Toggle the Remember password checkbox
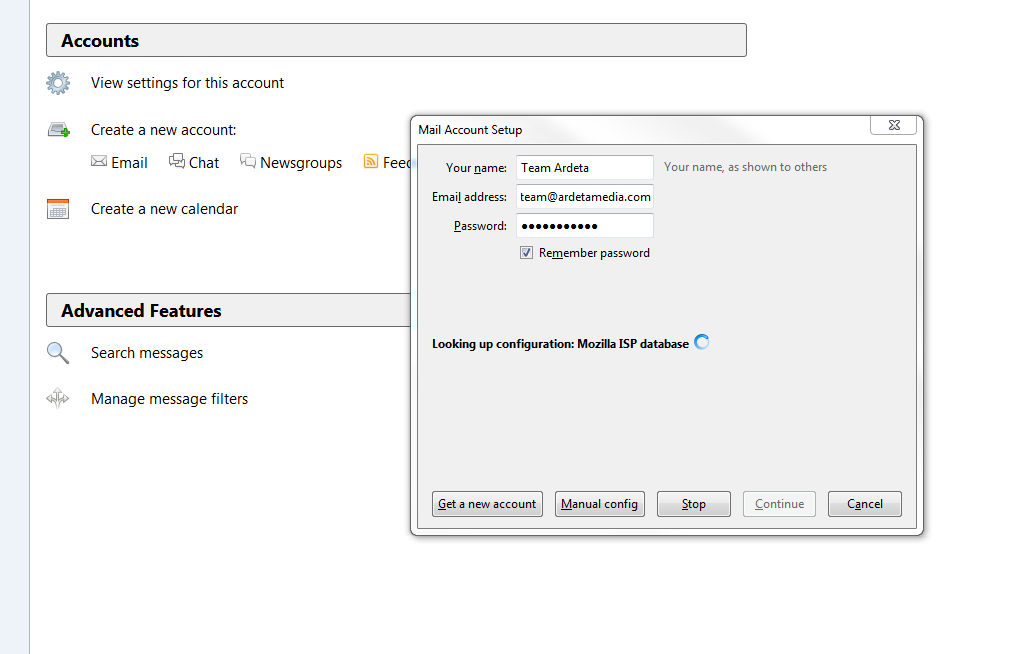 [526, 253]
